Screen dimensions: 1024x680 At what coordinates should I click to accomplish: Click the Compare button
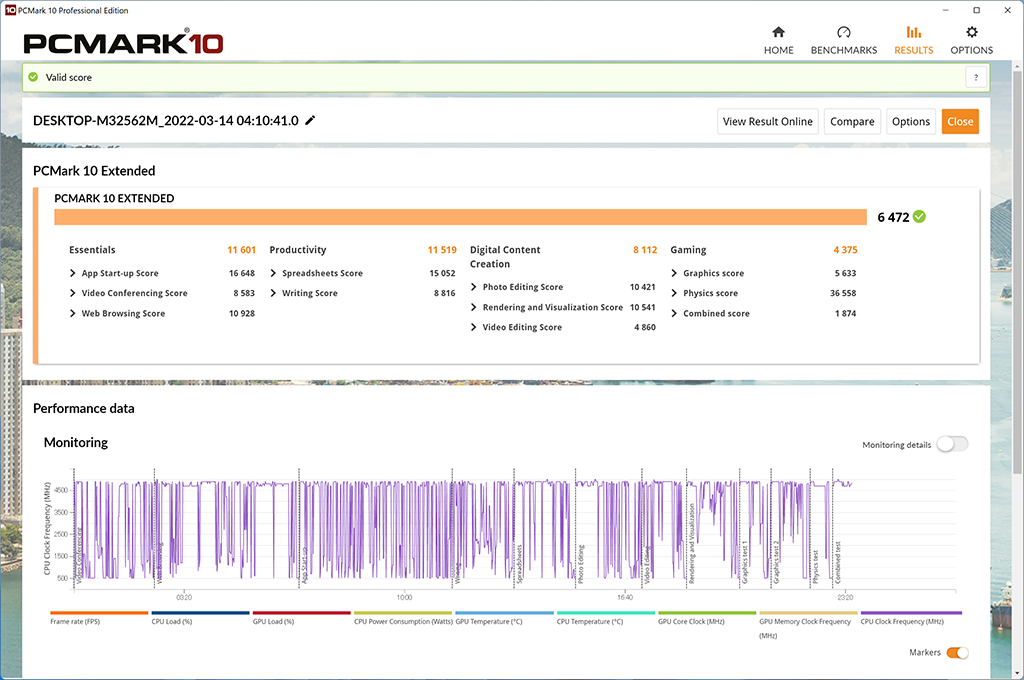click(852, 121)
